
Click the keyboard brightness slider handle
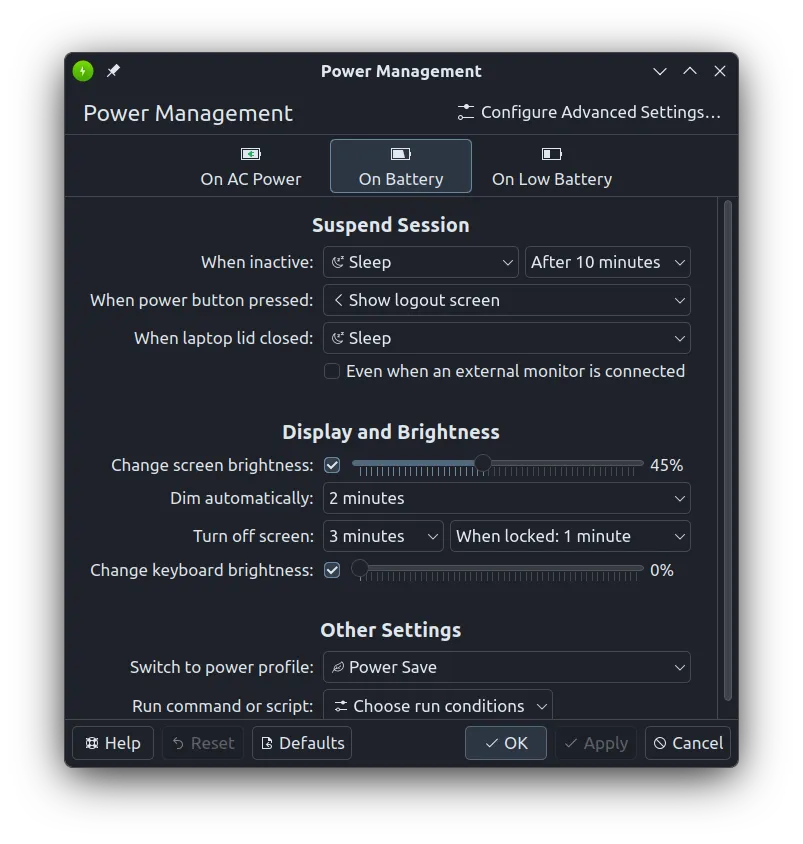(360, 568)
